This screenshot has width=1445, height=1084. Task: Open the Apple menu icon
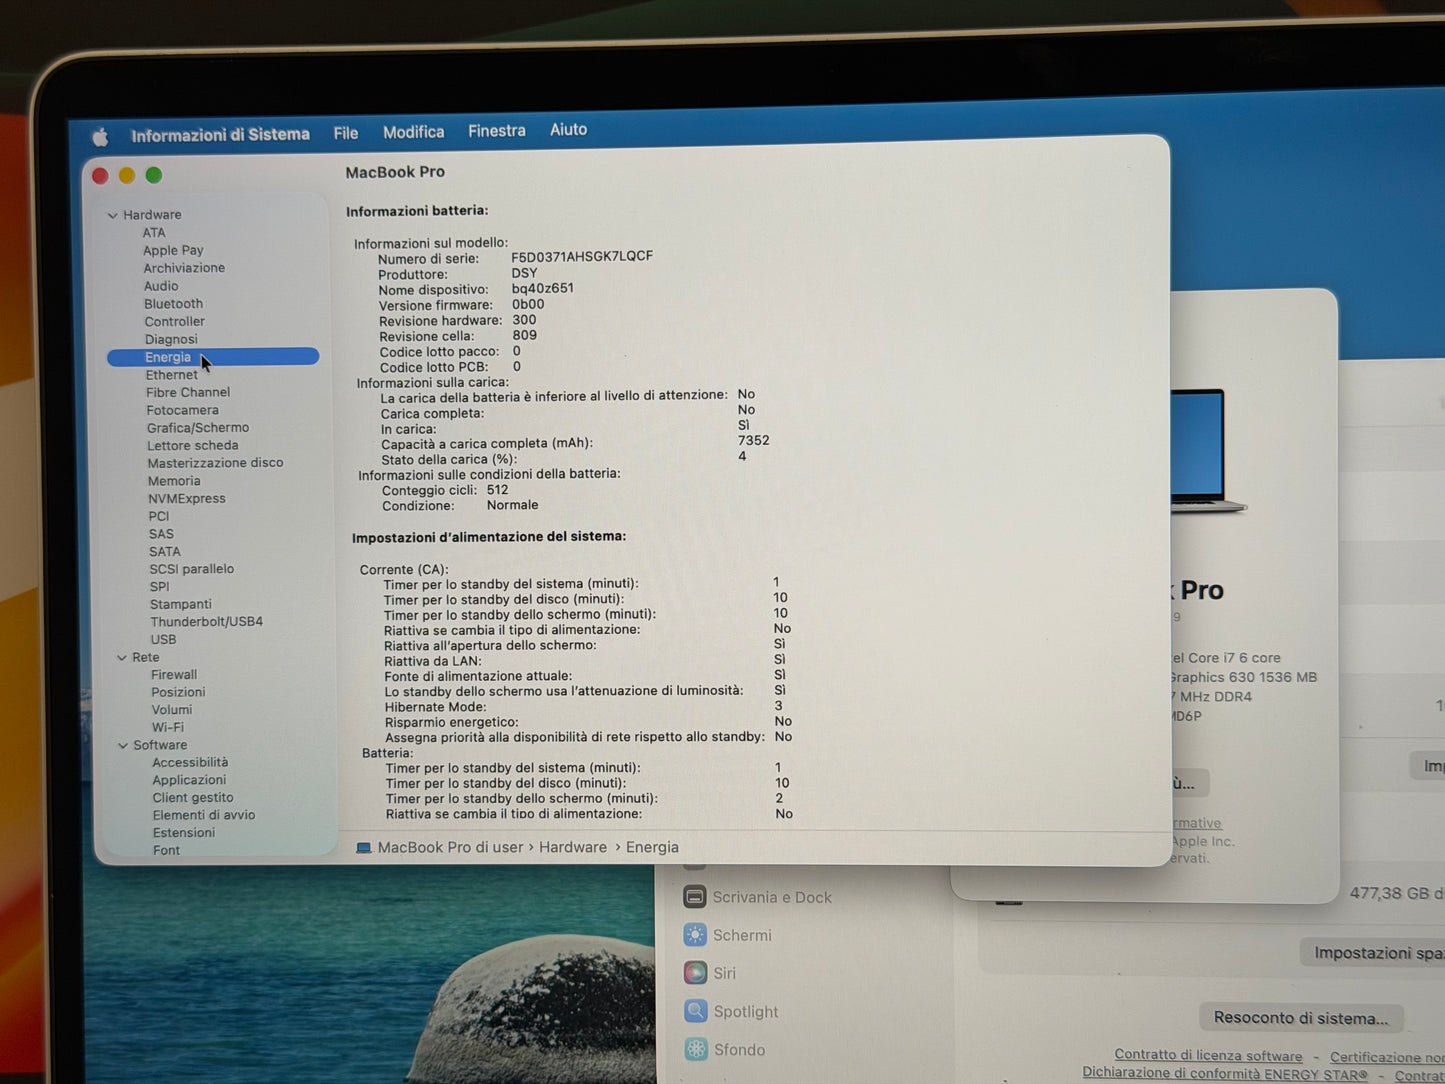[x=100, y=137]
